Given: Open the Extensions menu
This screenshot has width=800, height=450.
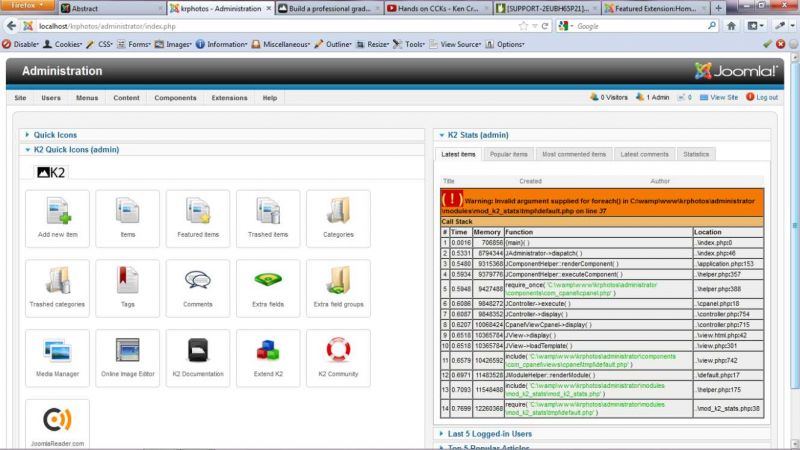Looking at the screenshot, I should pos(230,97).
